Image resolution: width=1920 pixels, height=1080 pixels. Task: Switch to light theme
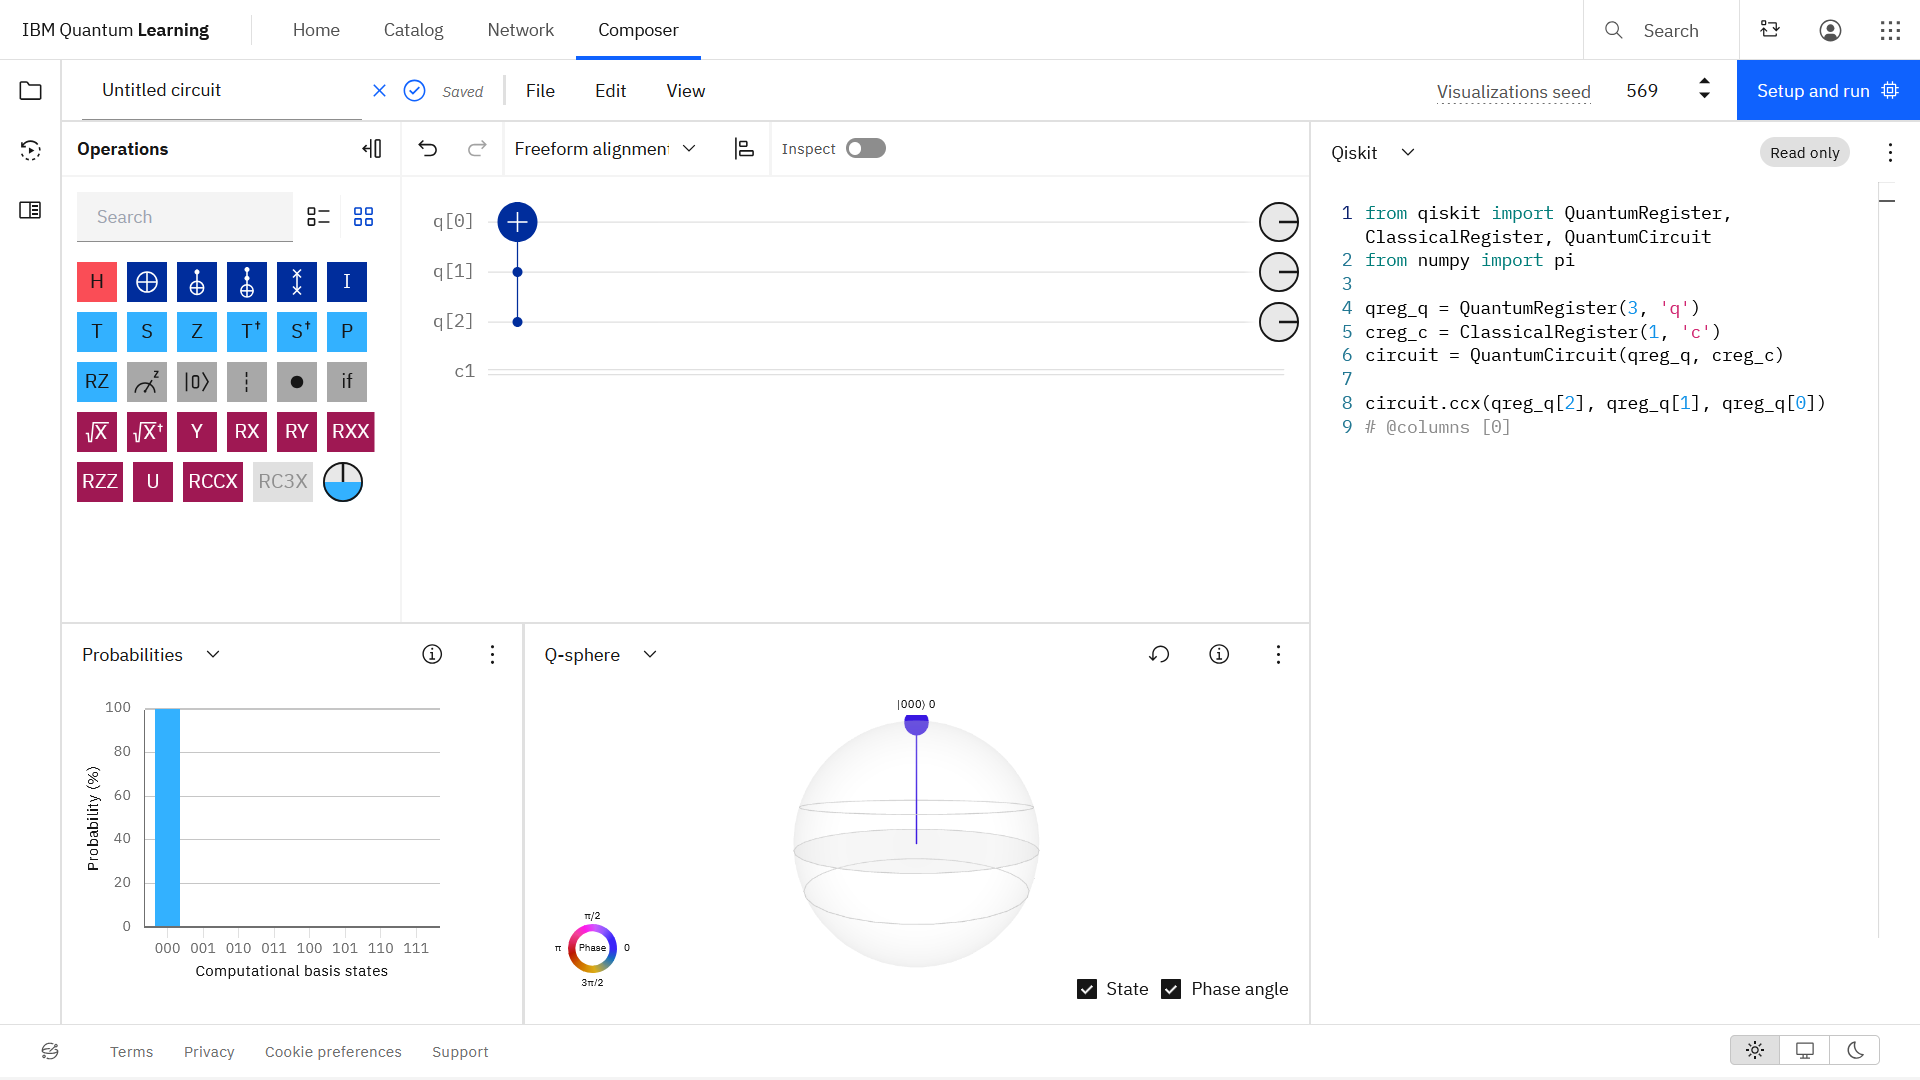1755,1050
